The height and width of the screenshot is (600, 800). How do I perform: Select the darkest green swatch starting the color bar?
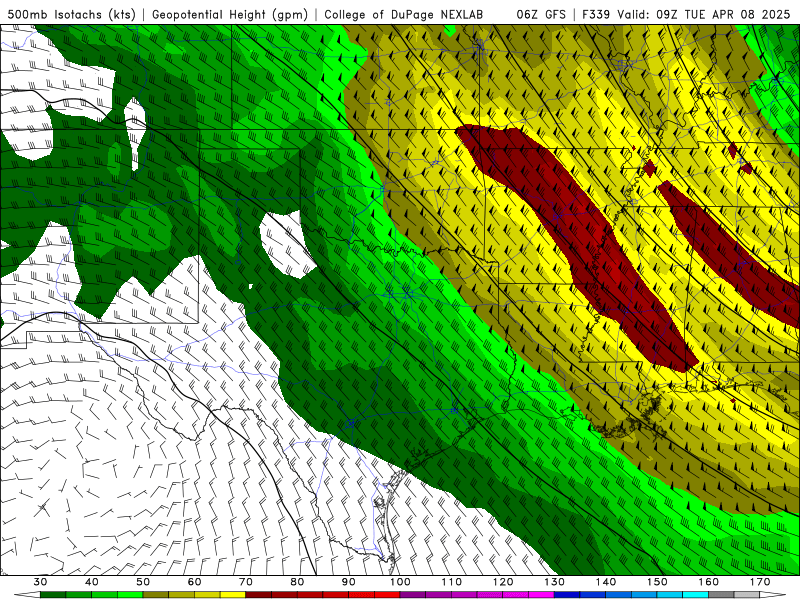click(53, 595)
